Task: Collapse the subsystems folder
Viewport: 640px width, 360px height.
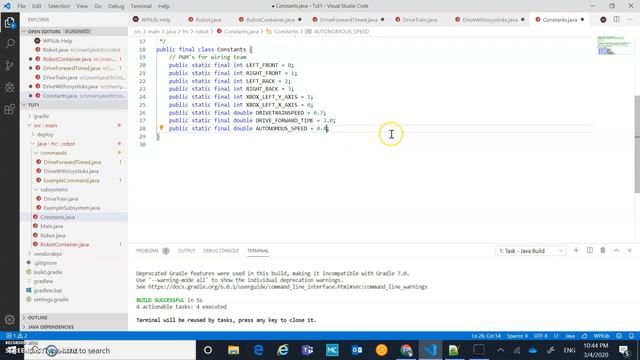Action: [x=54, y=189]
